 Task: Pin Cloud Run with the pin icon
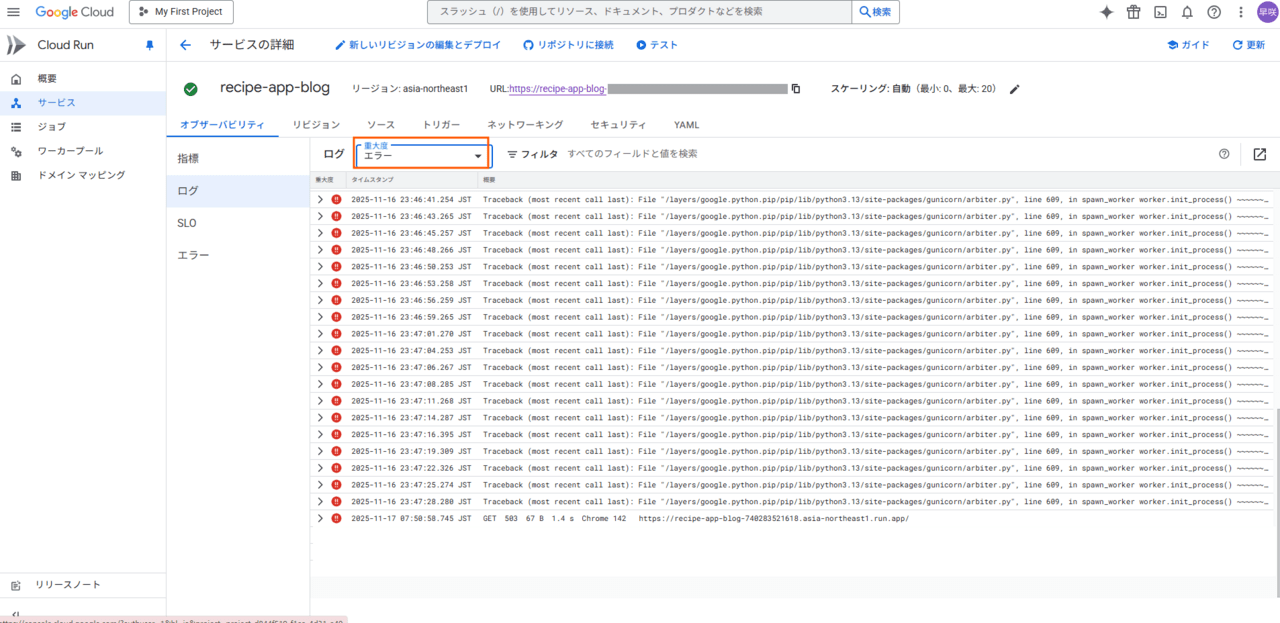(x=150, y=45)
